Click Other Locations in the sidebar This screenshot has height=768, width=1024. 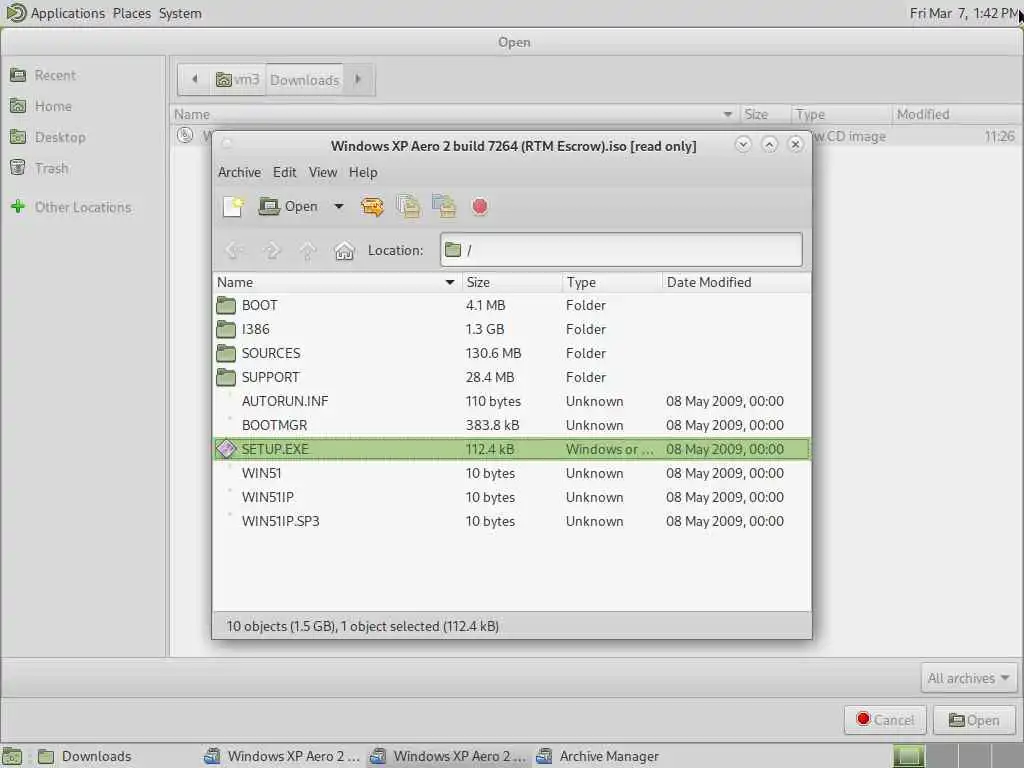point(82,207)
